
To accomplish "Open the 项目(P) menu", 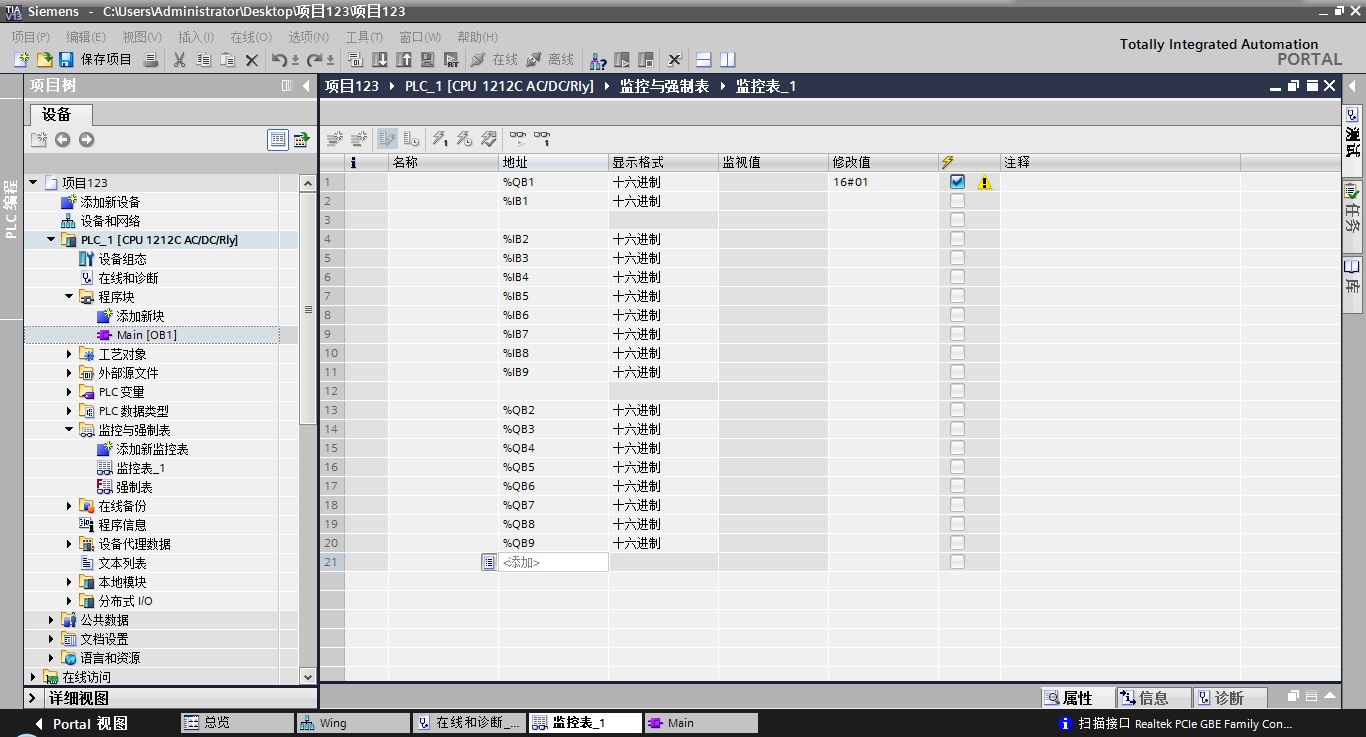I will (x=30, y=37).
